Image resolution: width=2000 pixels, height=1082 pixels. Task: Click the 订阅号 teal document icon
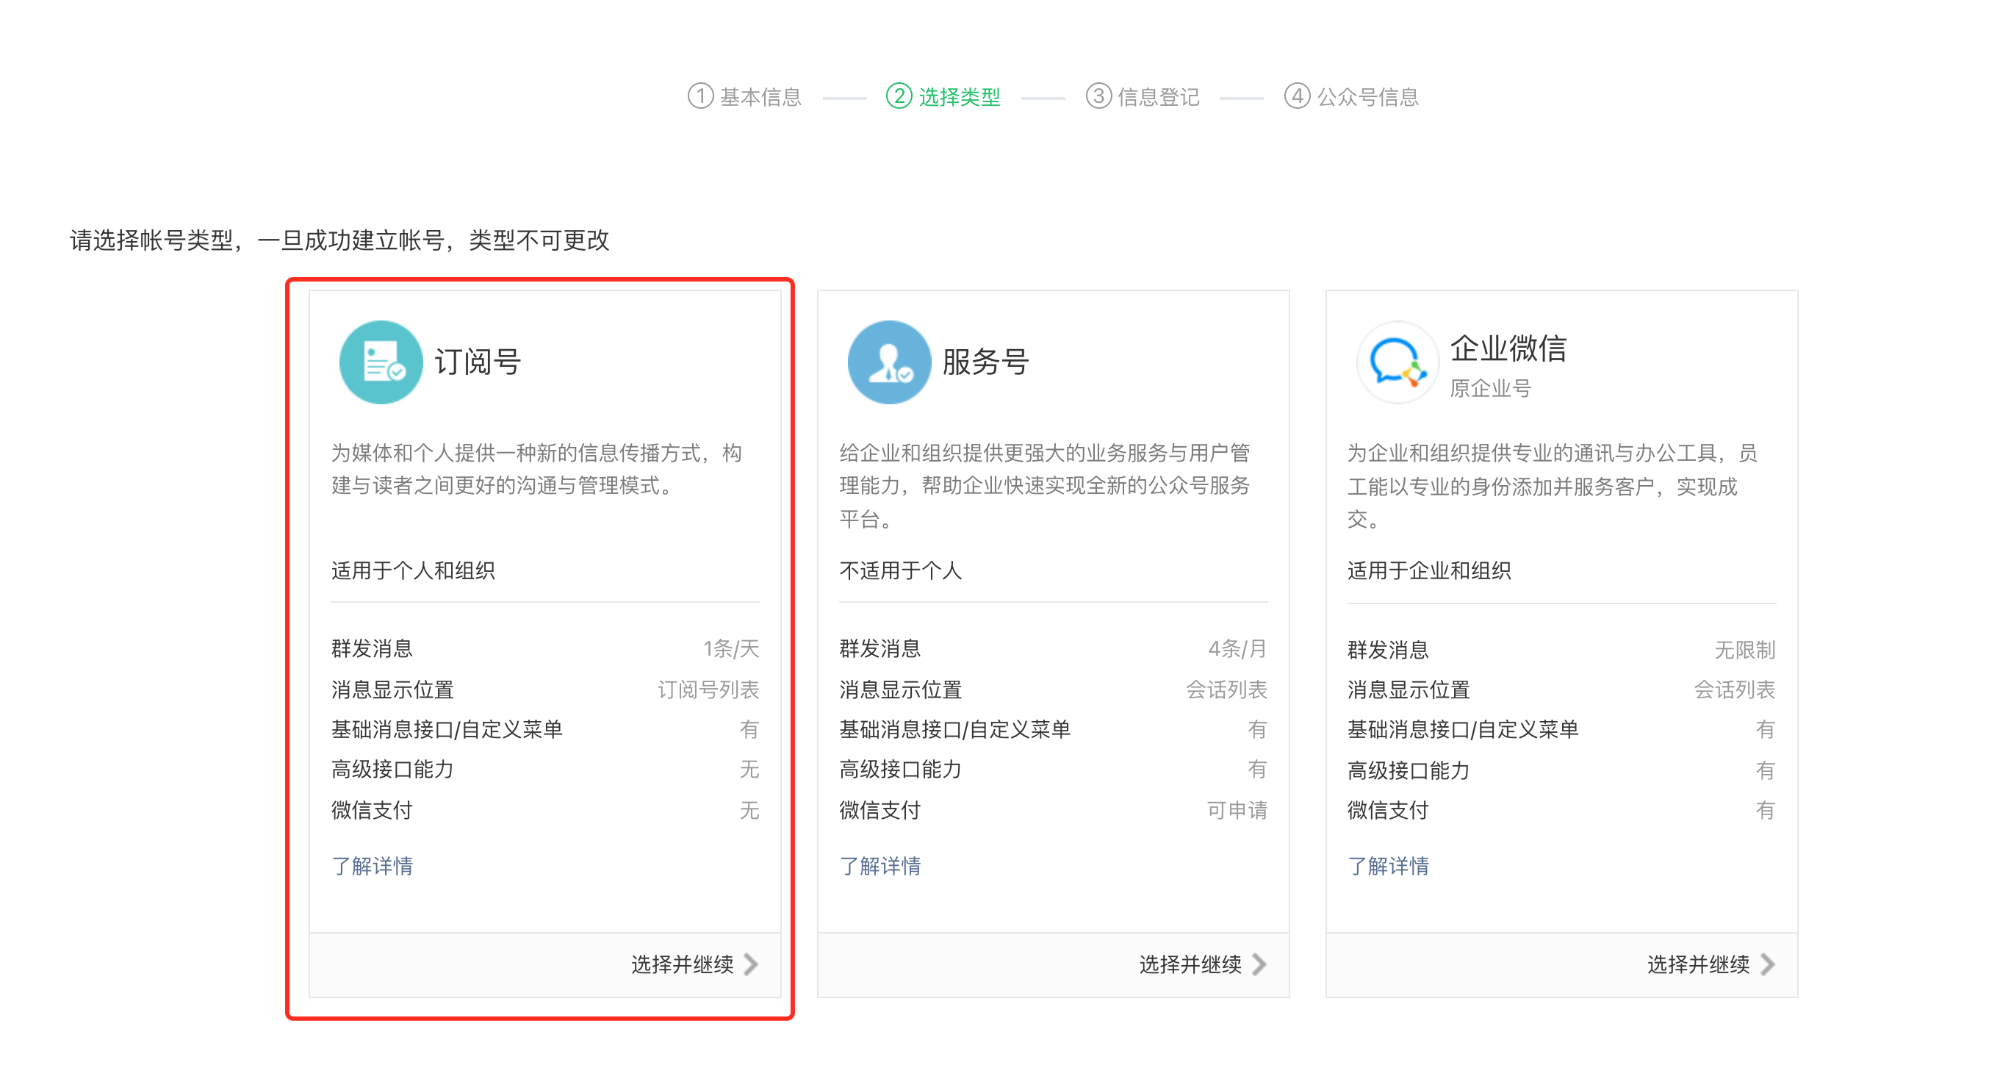click(x=381, y=362)
